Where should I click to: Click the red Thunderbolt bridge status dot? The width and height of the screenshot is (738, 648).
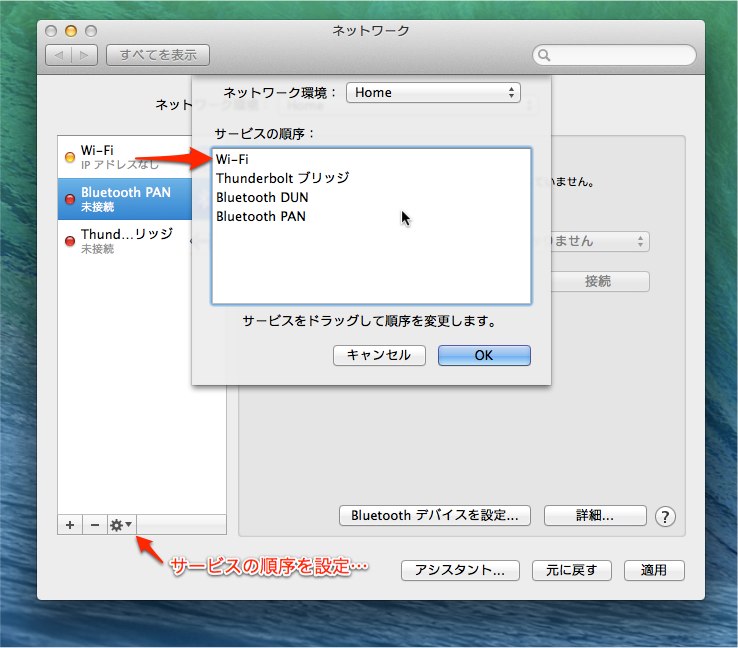[70, 241]
